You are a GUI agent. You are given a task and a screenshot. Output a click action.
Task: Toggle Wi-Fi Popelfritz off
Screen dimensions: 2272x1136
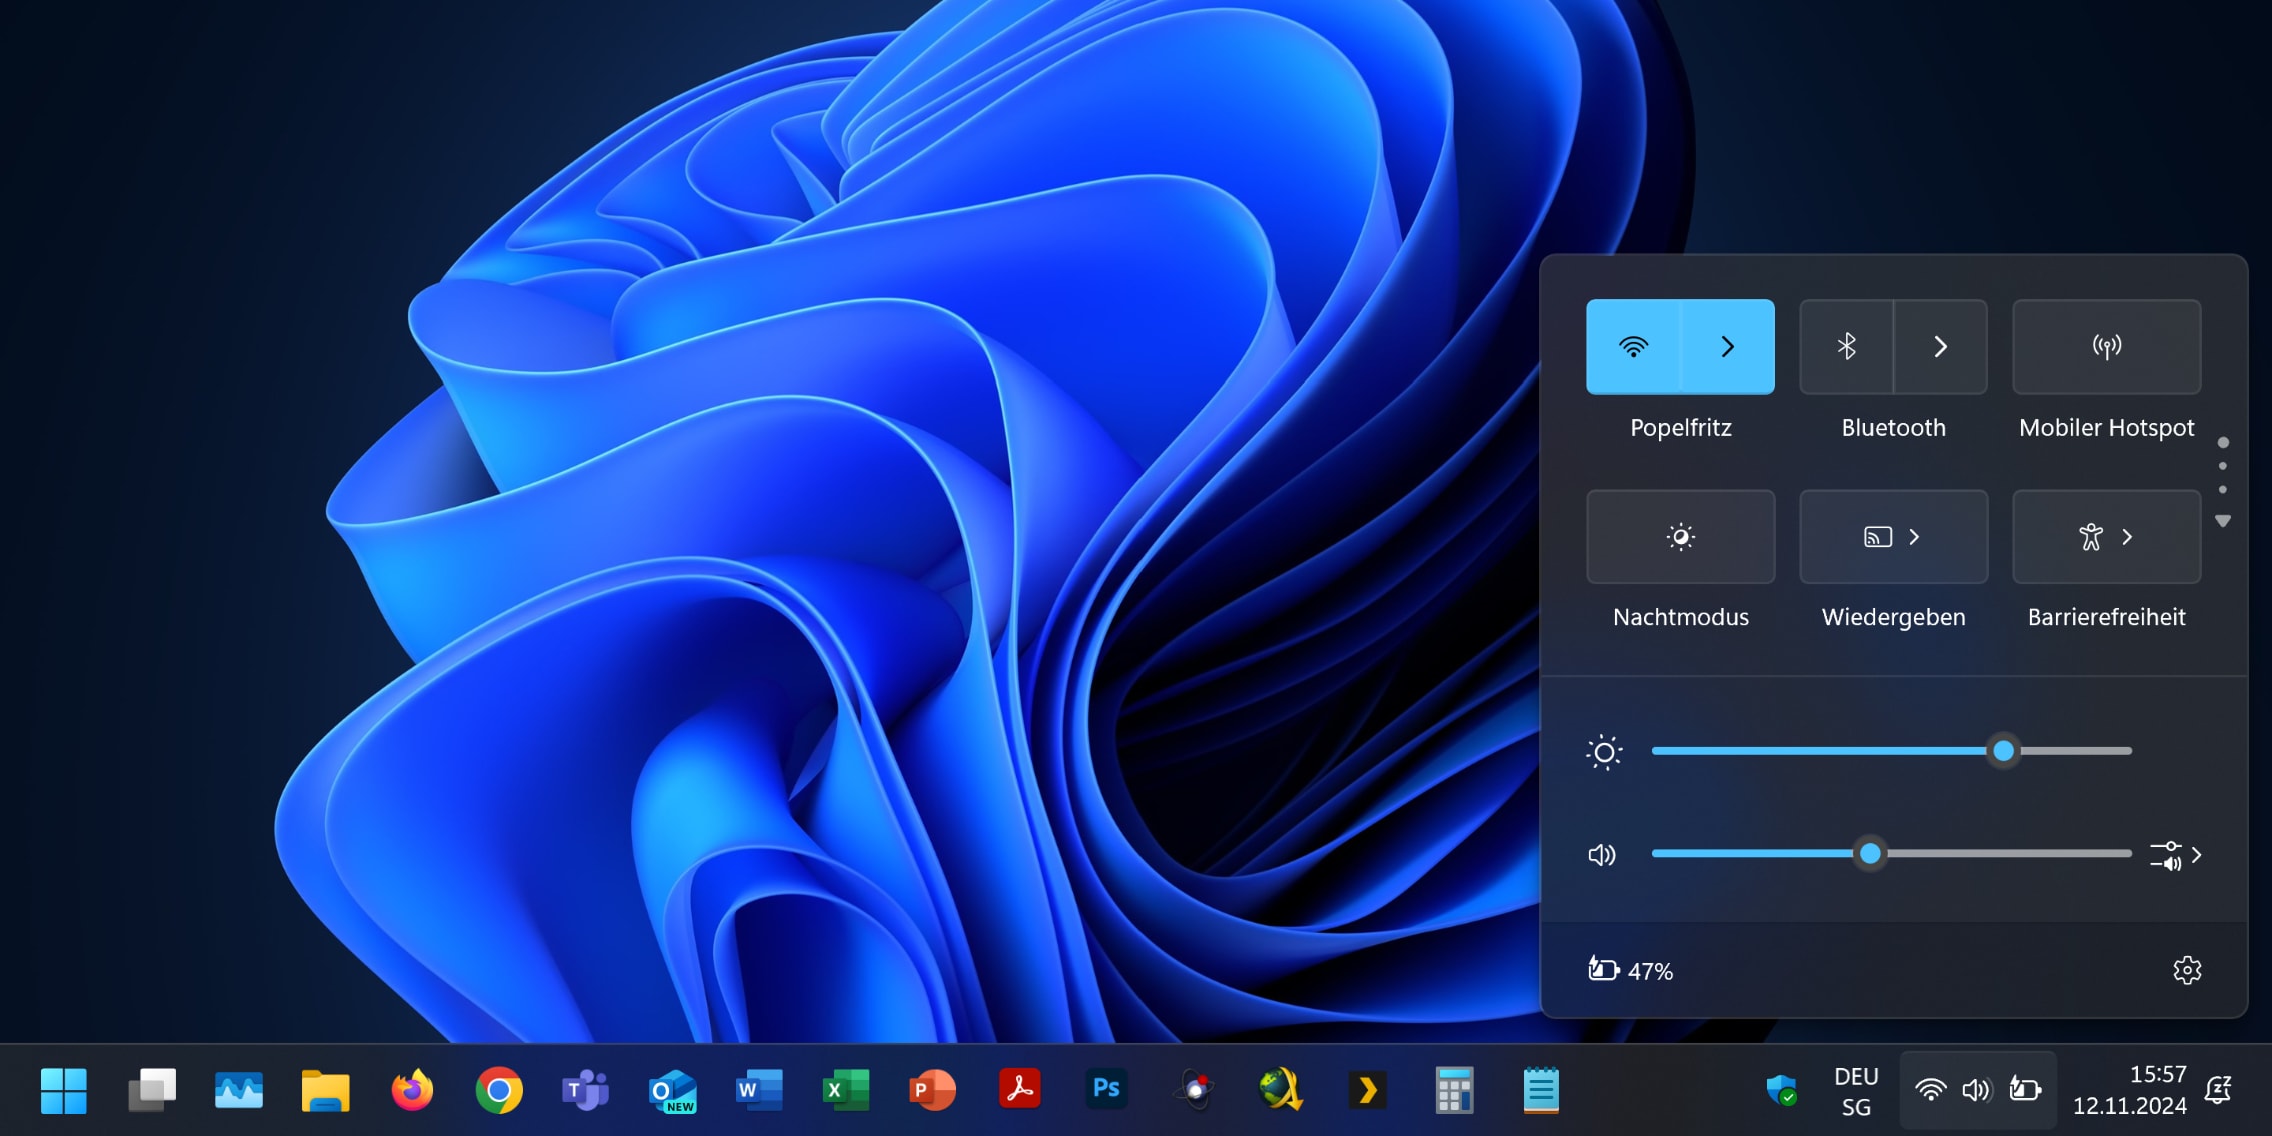pyautogui.click(x=1633, y=346)
